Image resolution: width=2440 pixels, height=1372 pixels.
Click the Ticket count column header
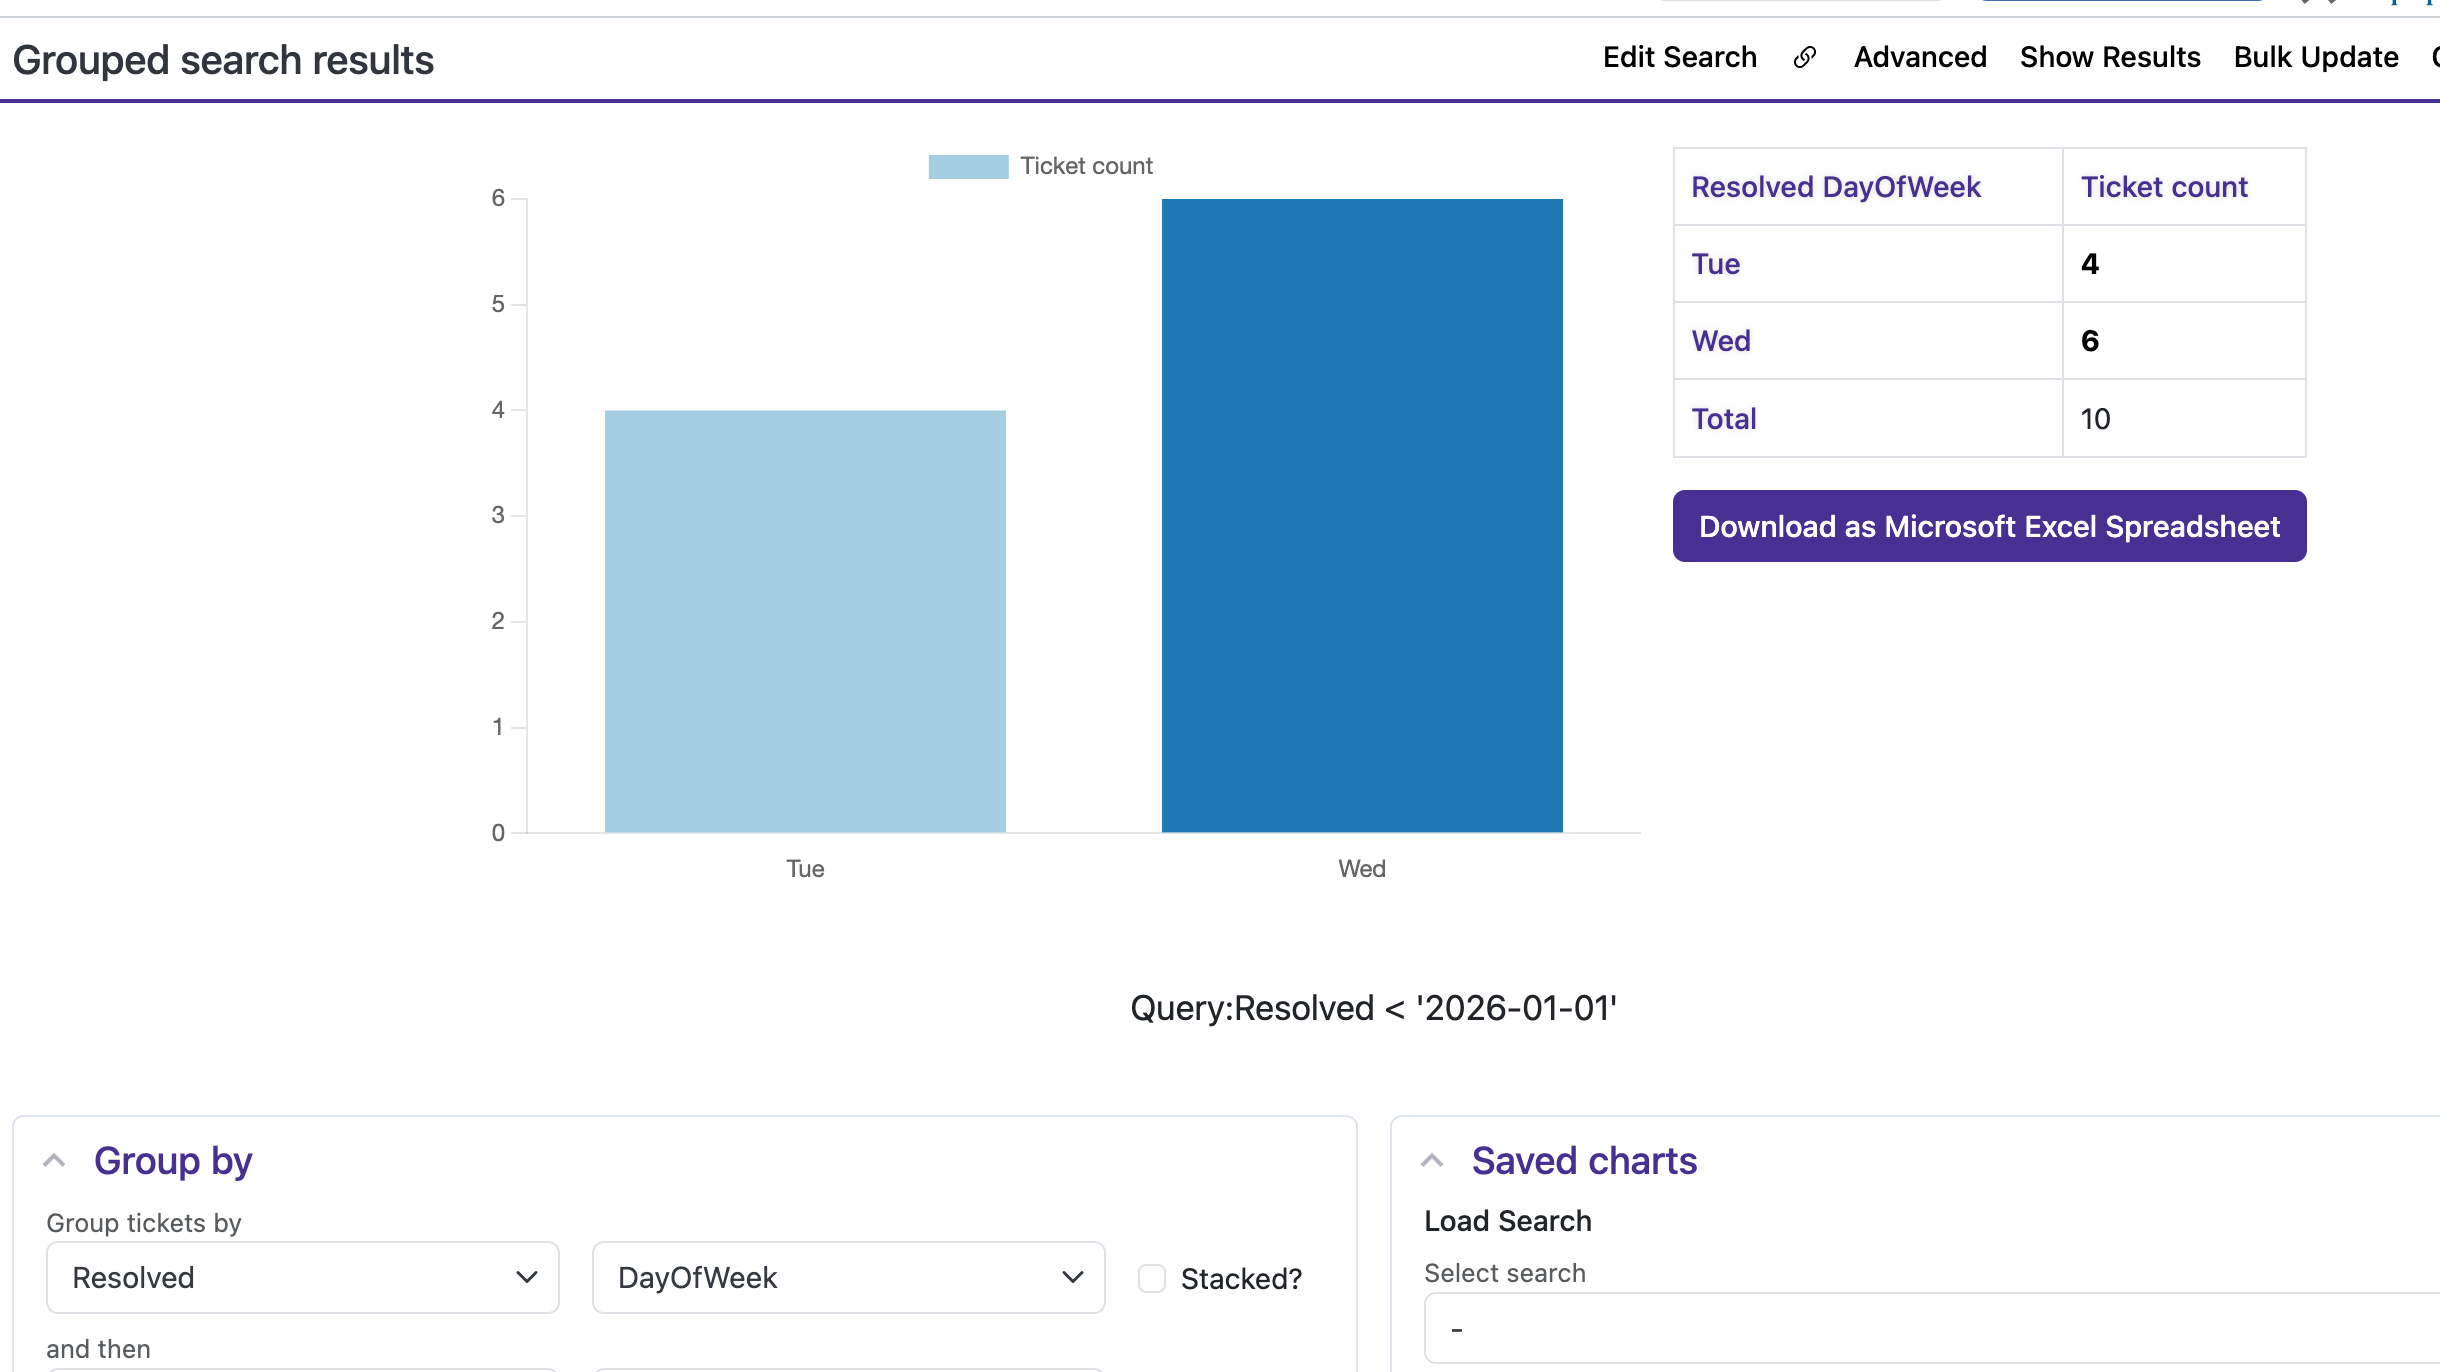(x=2164, y=187)
